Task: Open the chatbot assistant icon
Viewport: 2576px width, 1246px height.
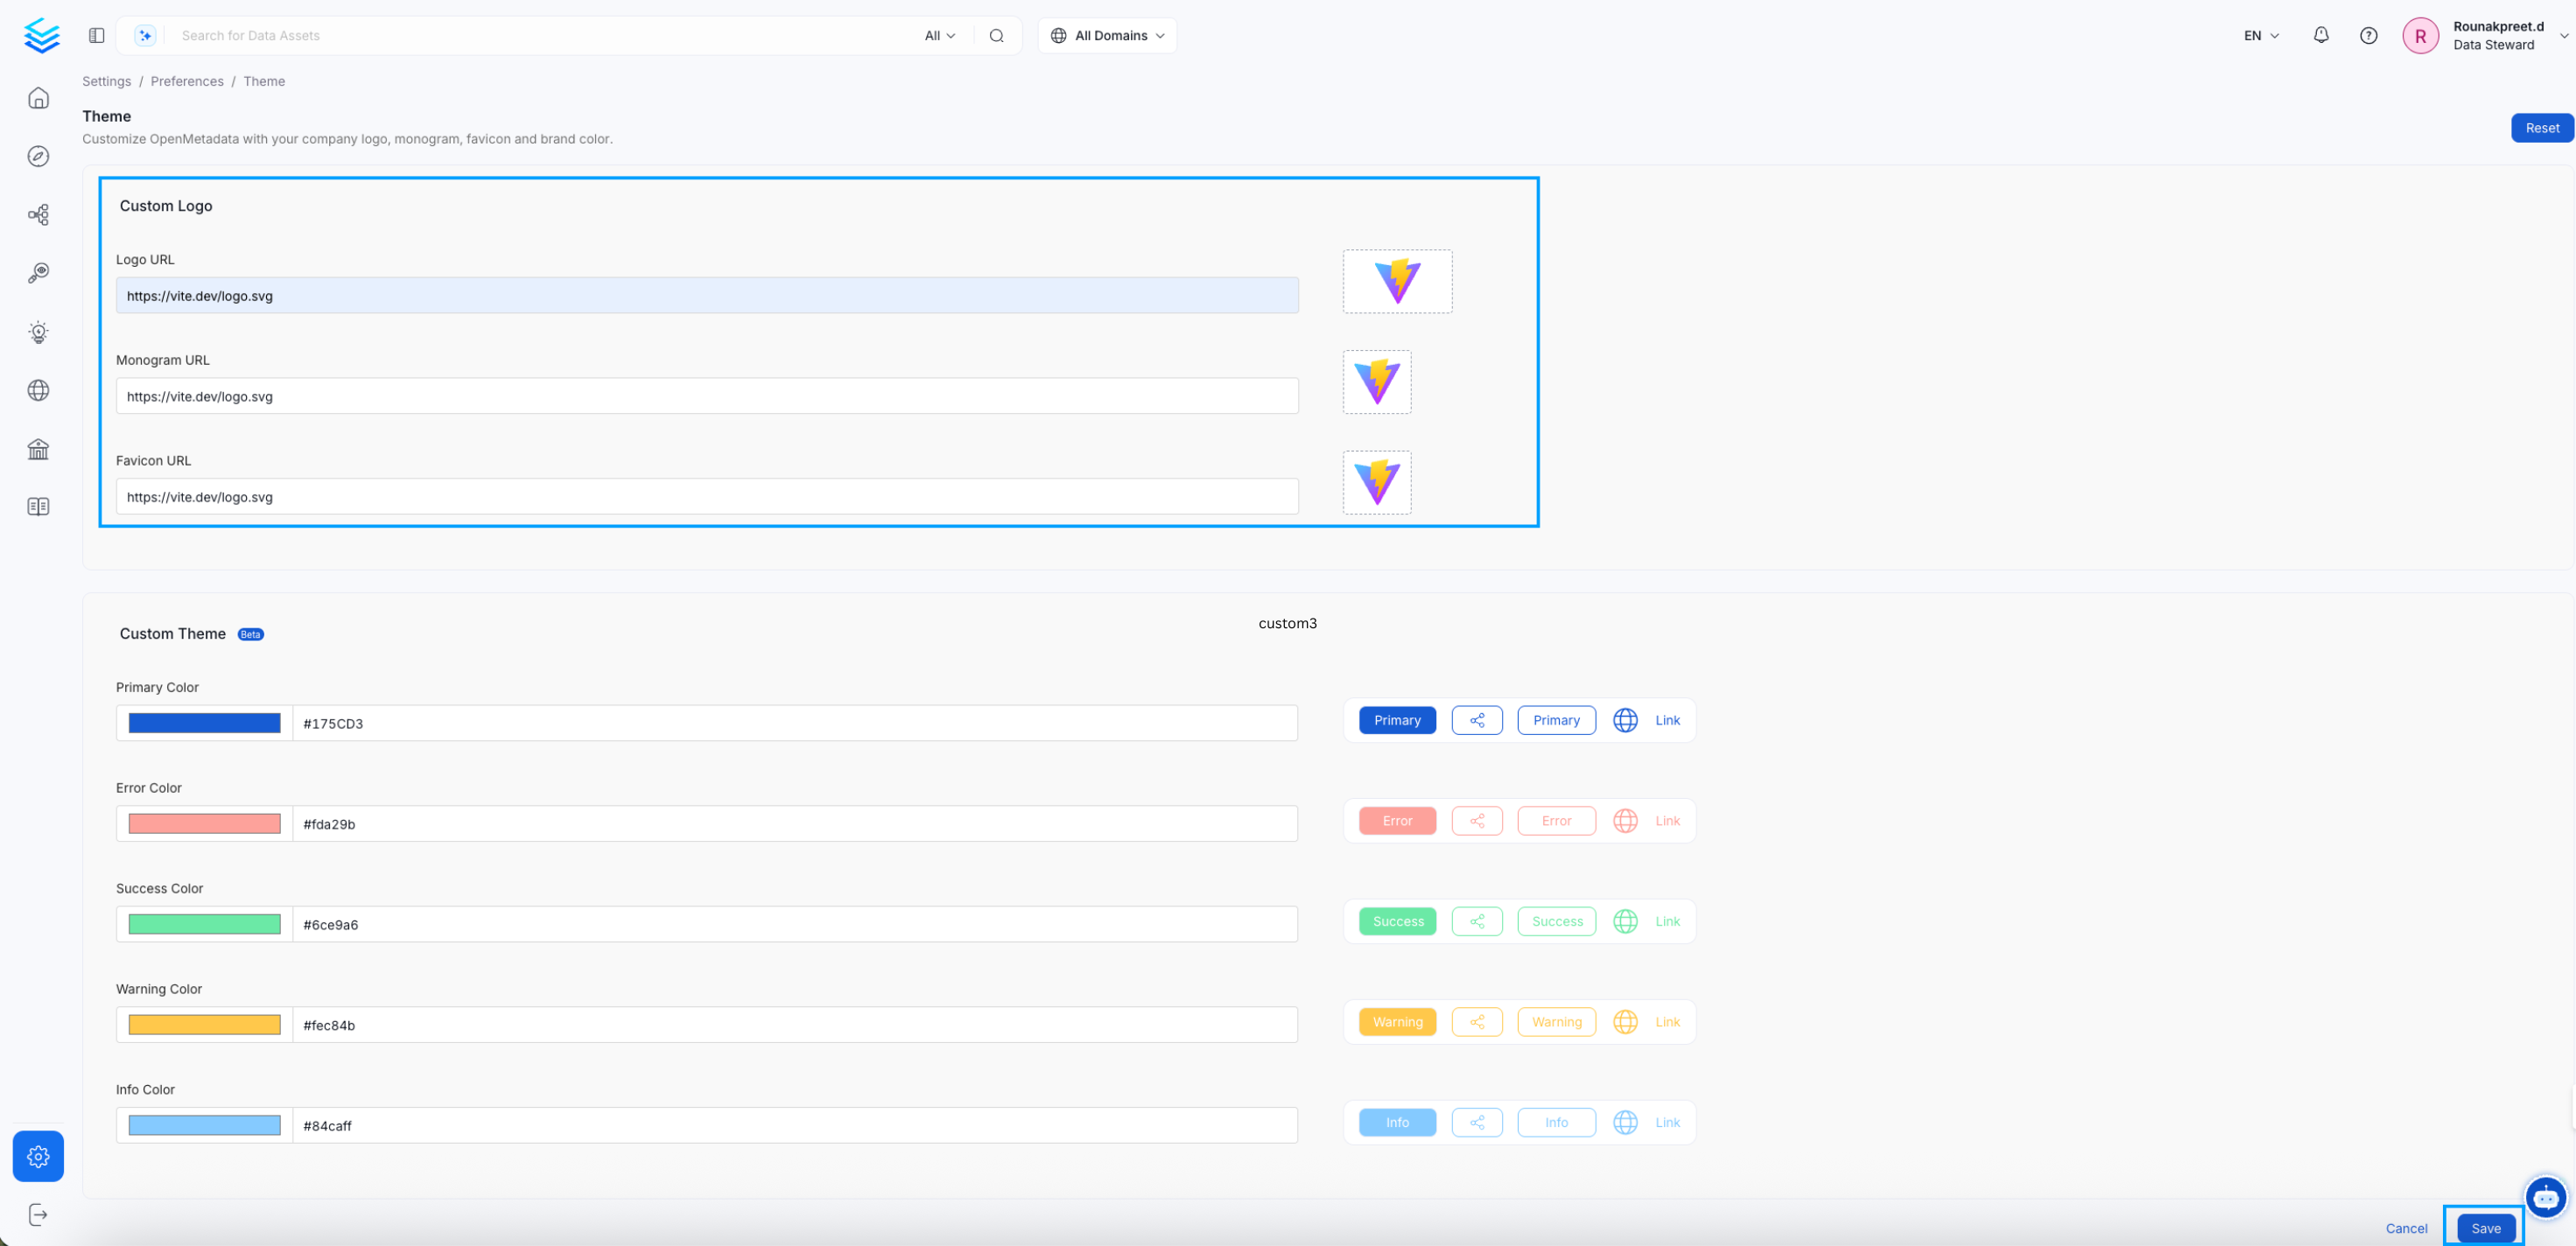Action: [2544, 1196]
